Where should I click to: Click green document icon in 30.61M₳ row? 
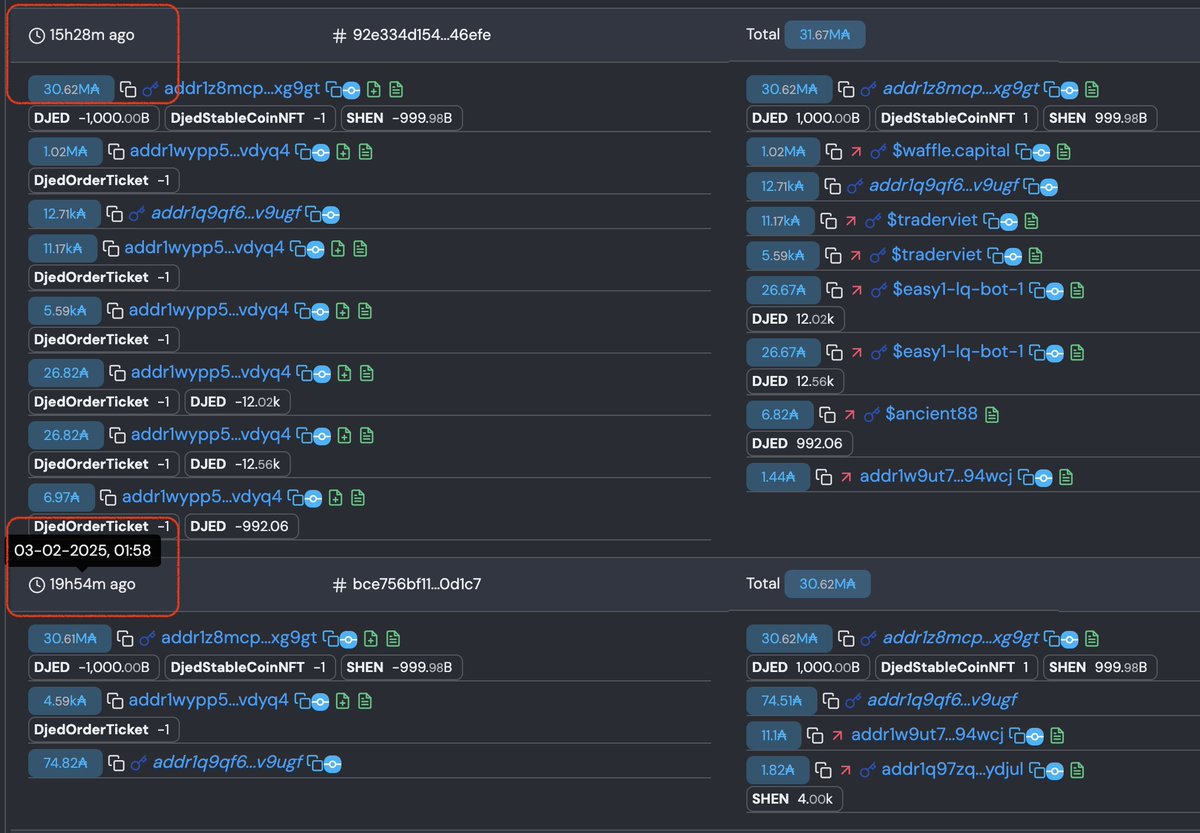(394, 638)
